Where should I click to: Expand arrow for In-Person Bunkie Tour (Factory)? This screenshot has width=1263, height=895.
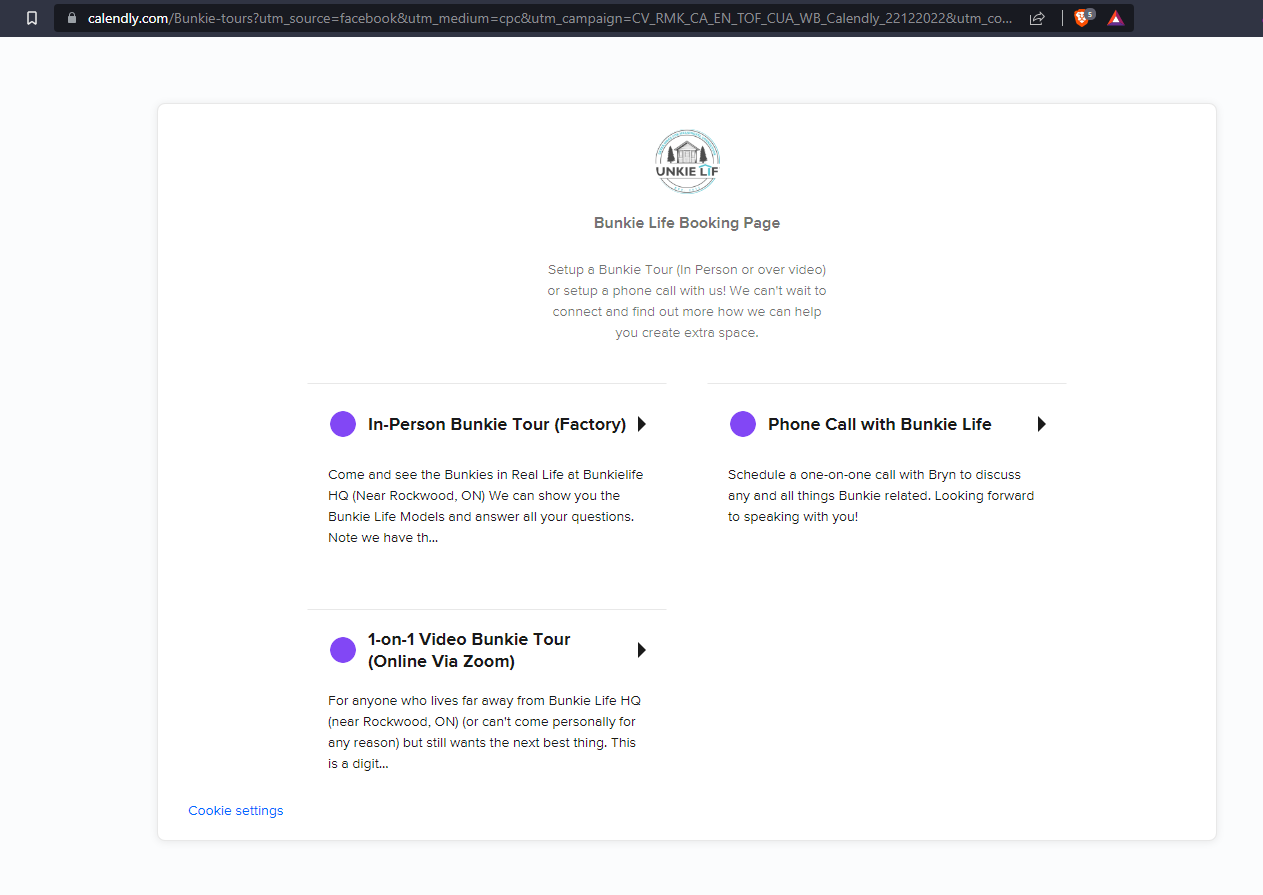pyautogui.click(x=642, y=424)
